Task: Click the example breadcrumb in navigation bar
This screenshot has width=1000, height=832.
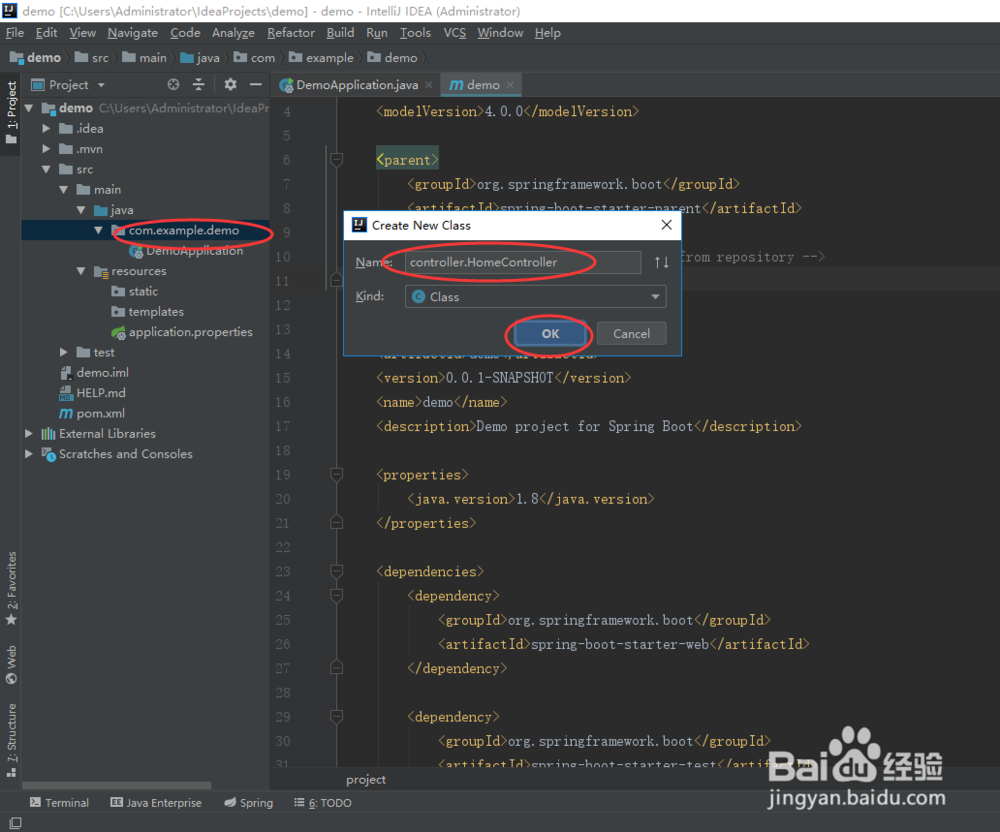Action: click(x=321, y=58)
